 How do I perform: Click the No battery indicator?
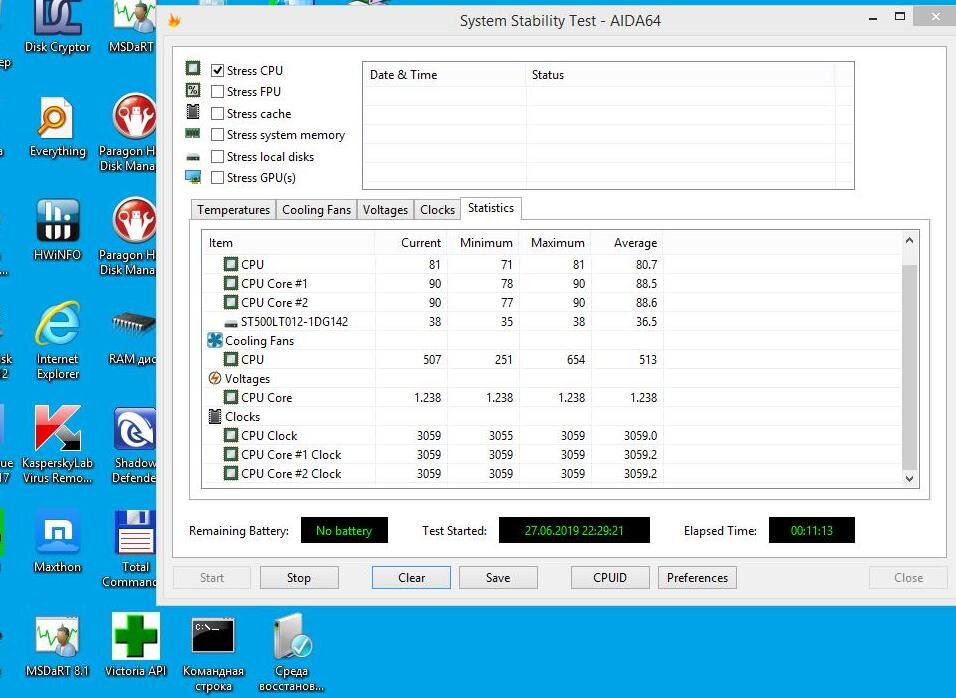(x=344, y=530)
